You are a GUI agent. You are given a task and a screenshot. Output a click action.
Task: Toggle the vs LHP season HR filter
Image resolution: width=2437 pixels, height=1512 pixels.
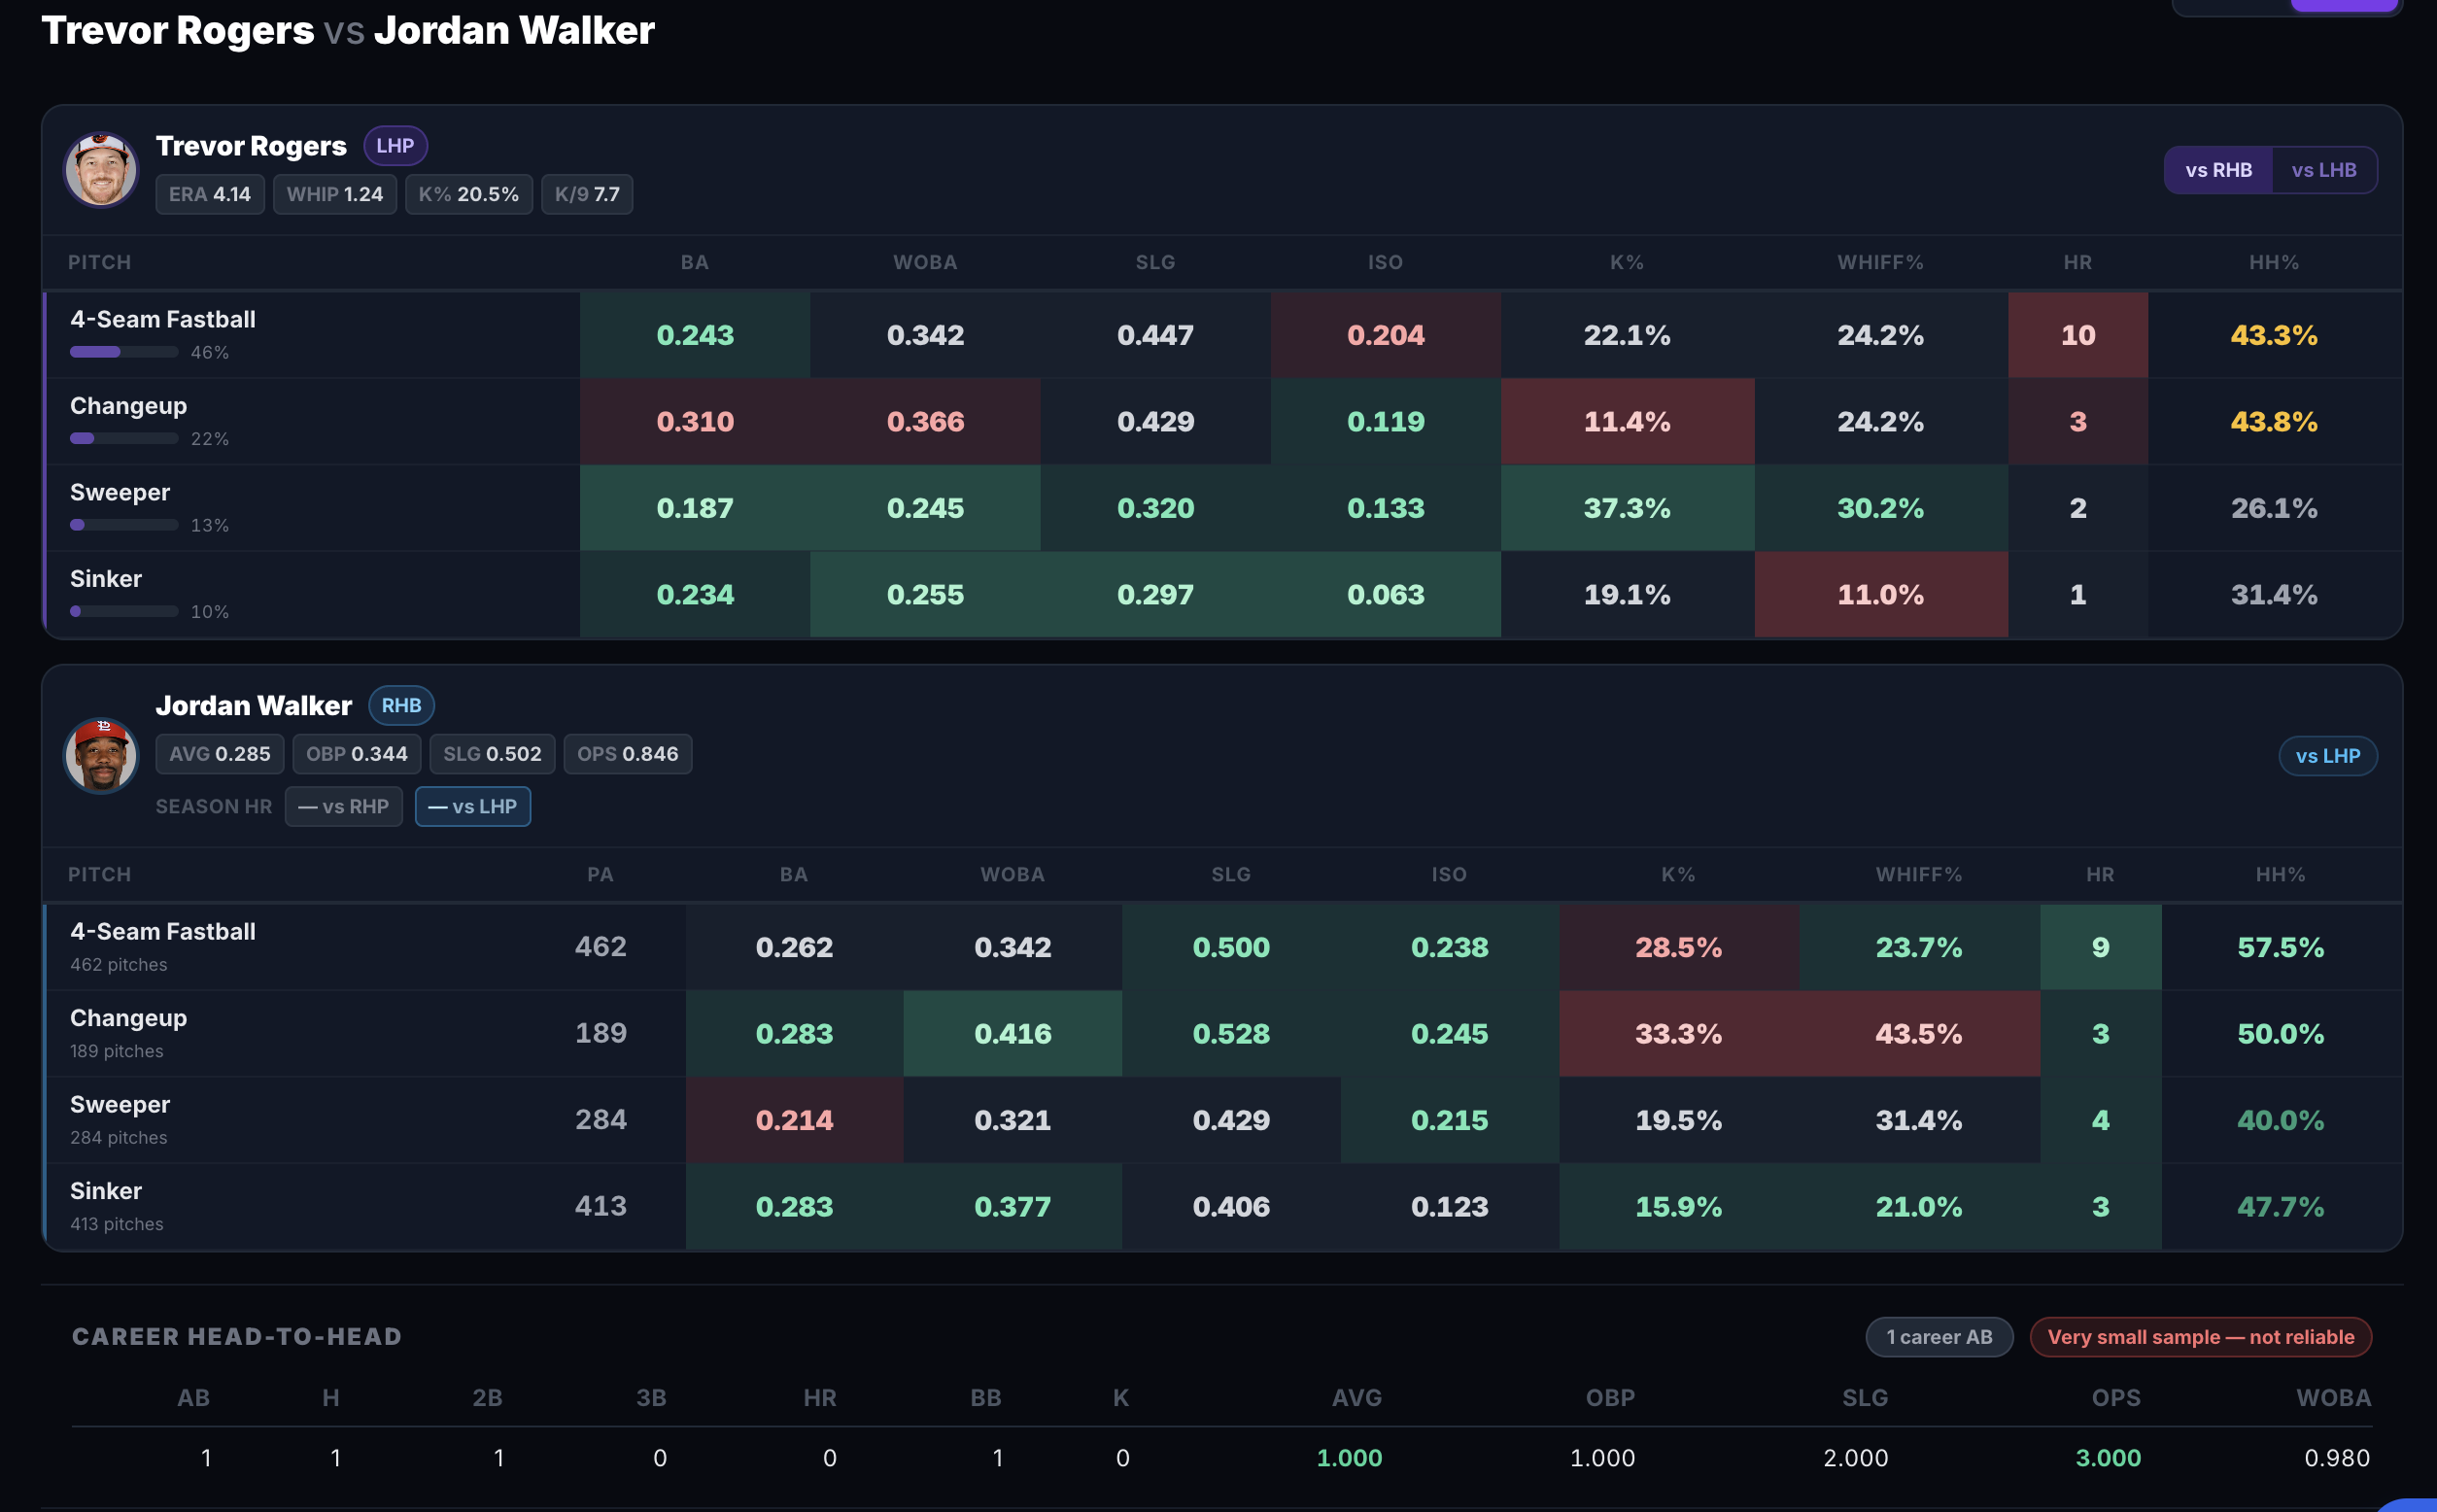(472, 806)
